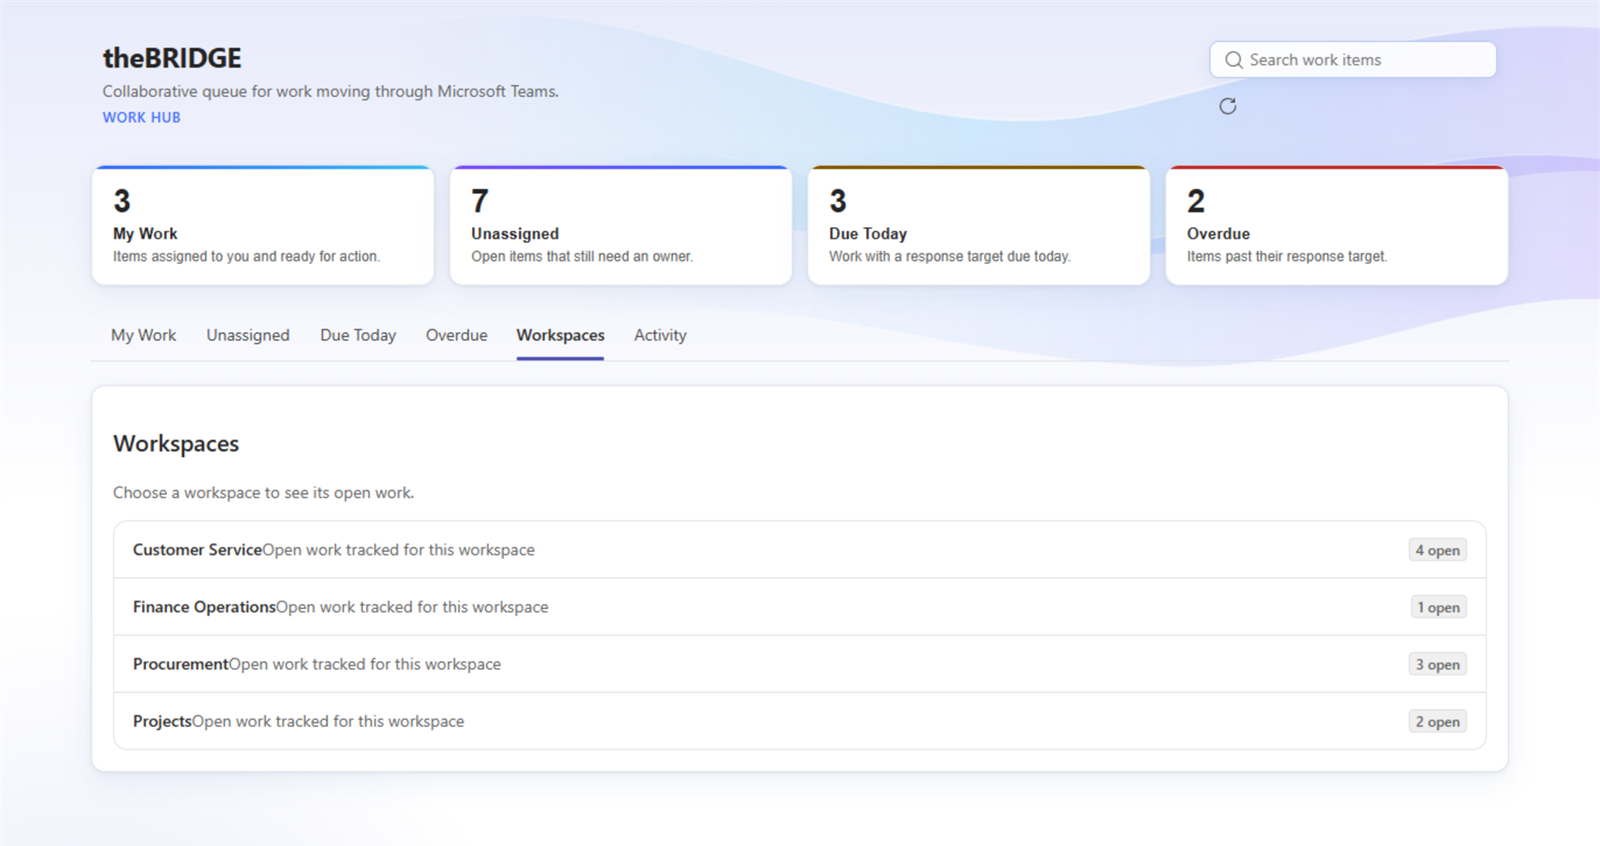Switch to the Overdue tab
Viewport: 1600px width, 846px height.
coord(457,335)
